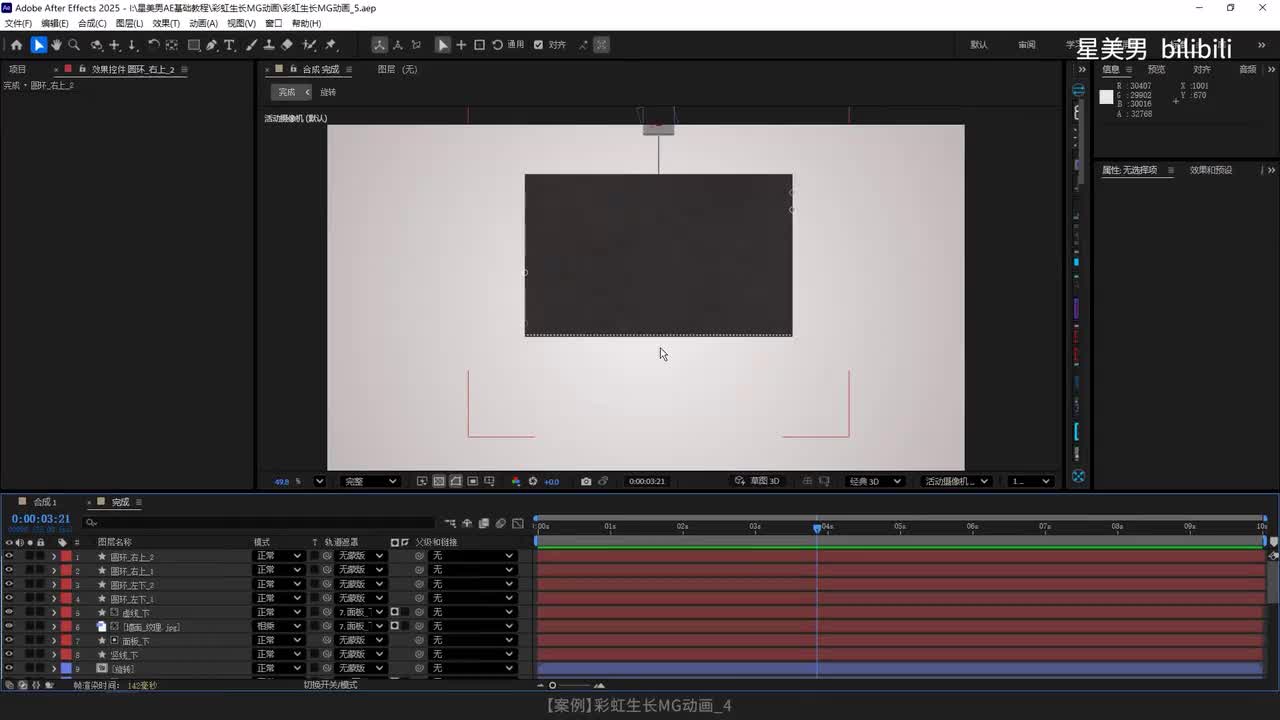The width and height of the screenshot is (1280, 720).
Task: Open the 效果(T) menu
Action: pyautogui.click(x=166, y=23)
